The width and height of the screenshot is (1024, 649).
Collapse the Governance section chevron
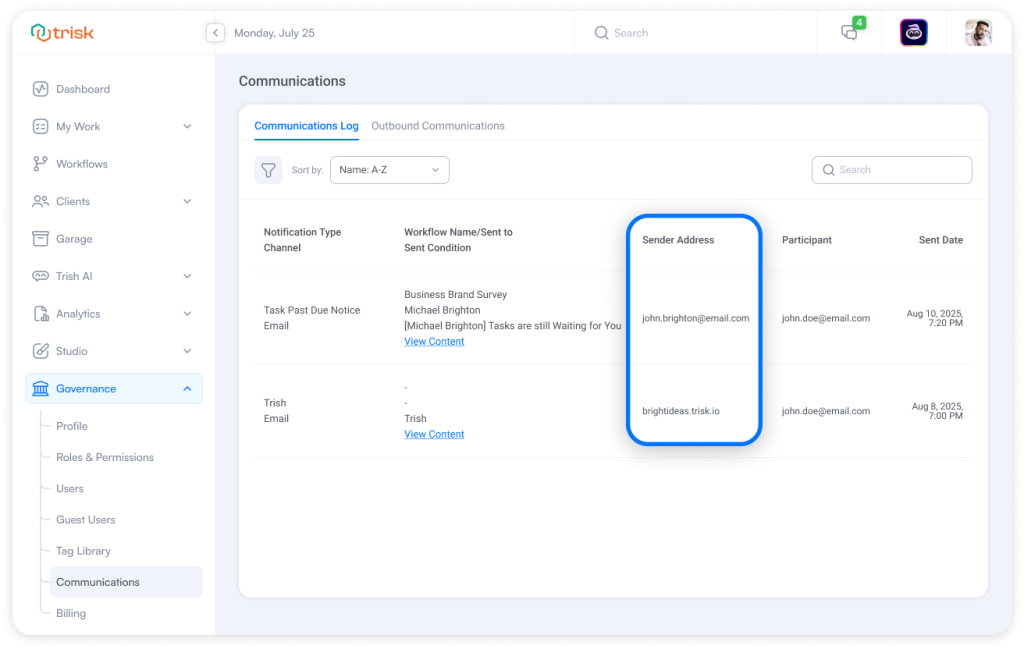coord(187,389)
